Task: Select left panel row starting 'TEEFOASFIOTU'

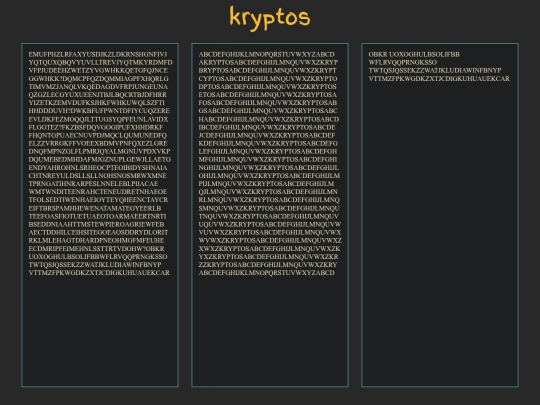Action: (97, 216)
